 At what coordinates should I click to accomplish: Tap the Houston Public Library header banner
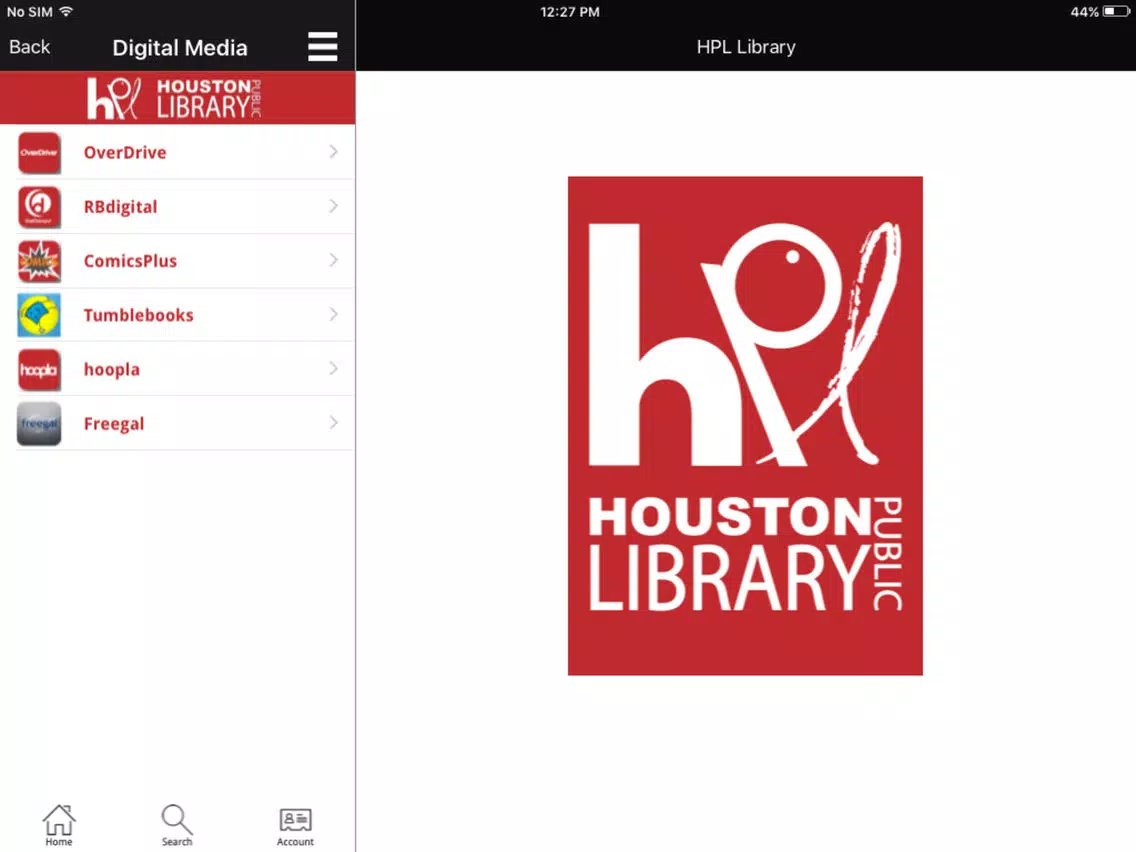coord(178,98)
